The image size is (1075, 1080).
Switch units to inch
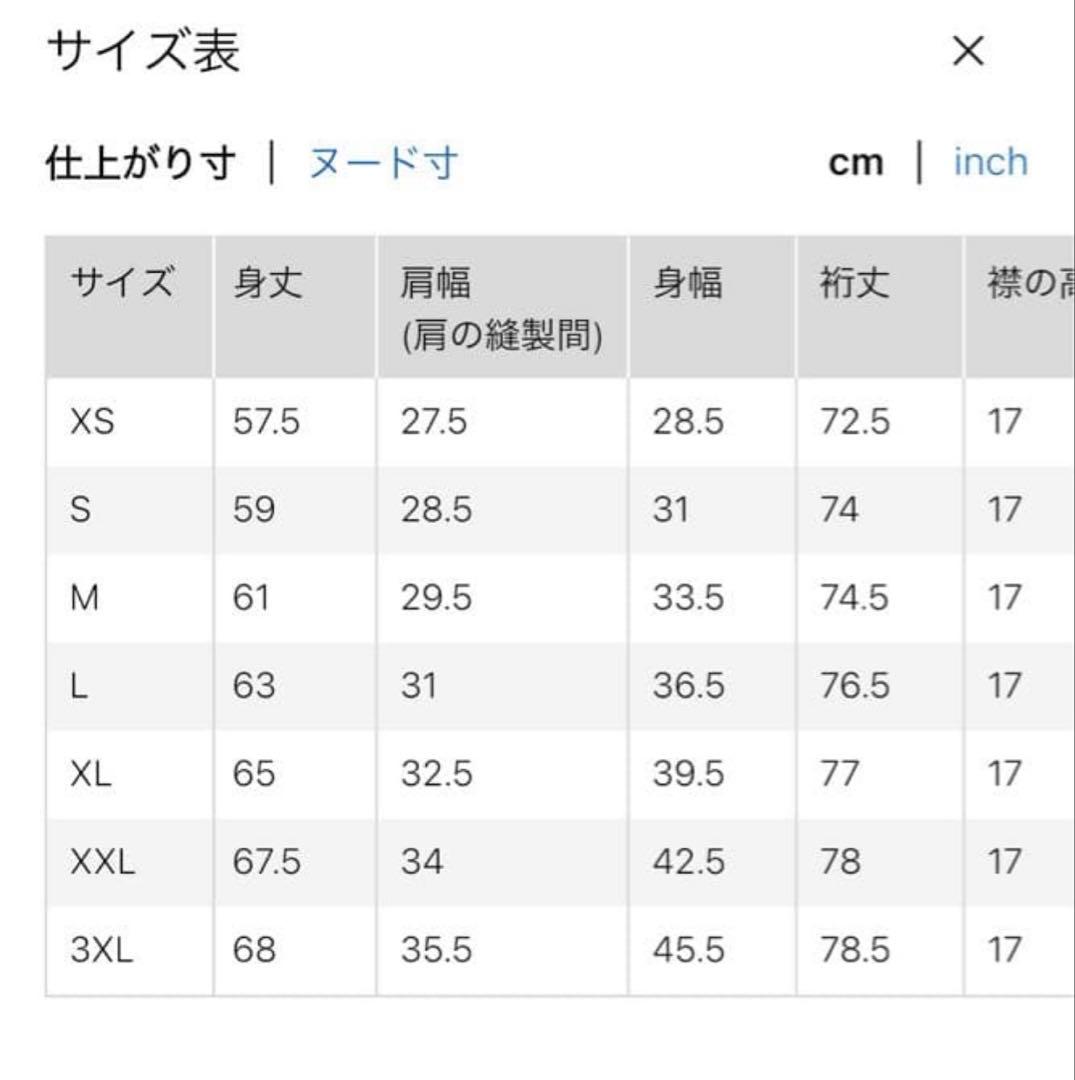pyautogui.click(x=990, y=162)
